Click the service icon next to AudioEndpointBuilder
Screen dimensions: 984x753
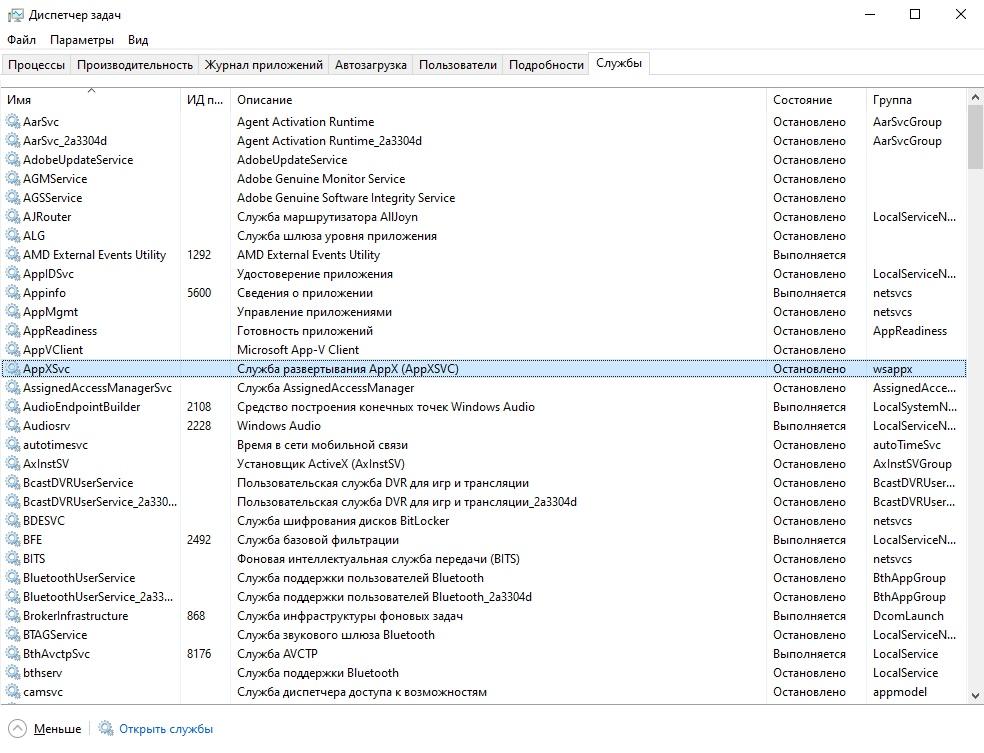[13, 407]
